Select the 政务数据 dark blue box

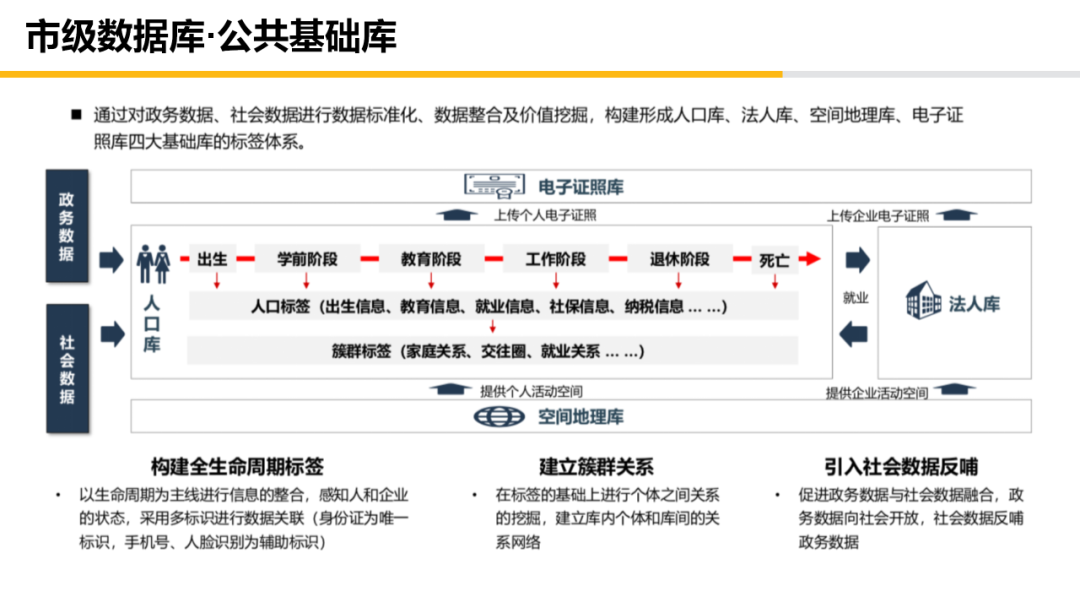[x=67, y=226]
